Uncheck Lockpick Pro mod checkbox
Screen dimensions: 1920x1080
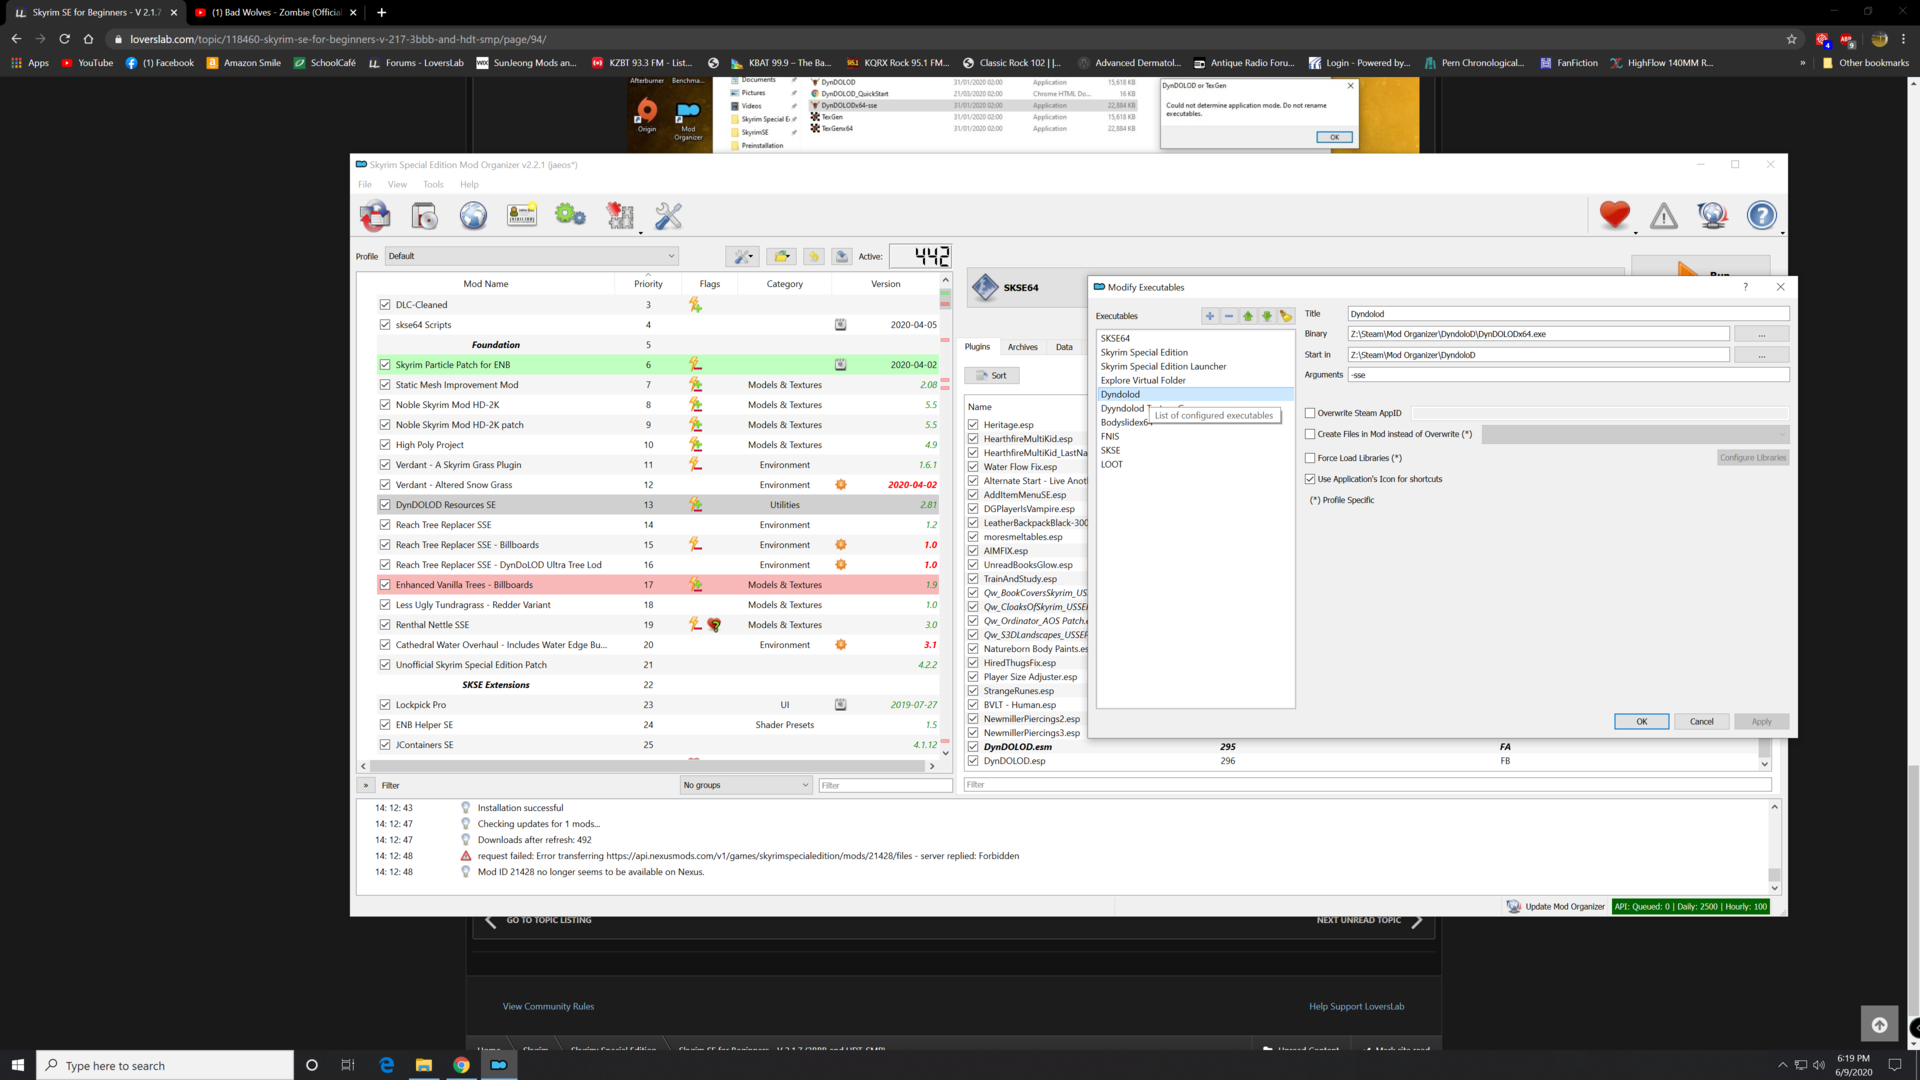[385, 705]
